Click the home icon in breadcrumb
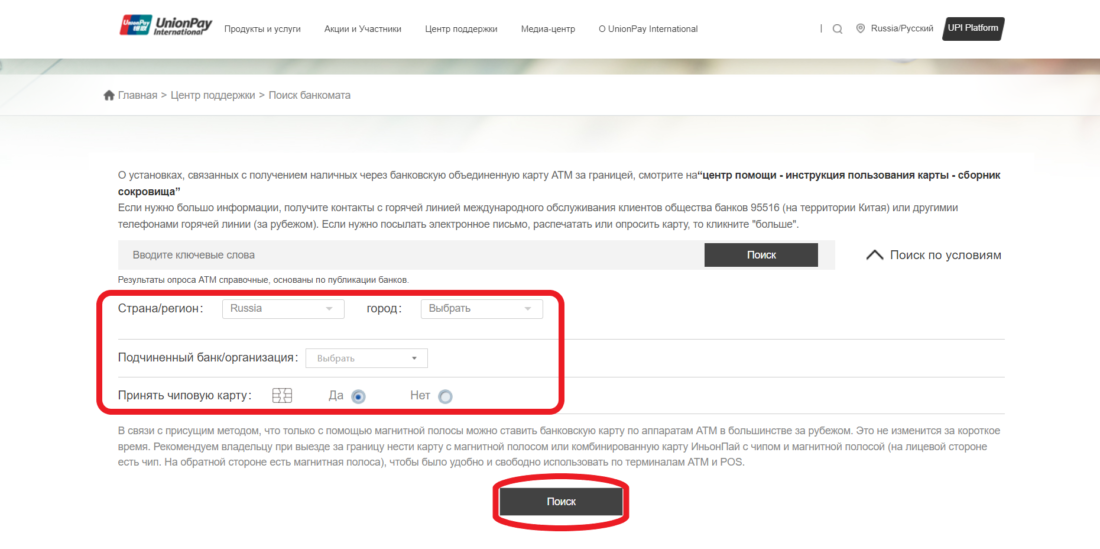This screenshot has width=1100, height=549. (109, 95)
